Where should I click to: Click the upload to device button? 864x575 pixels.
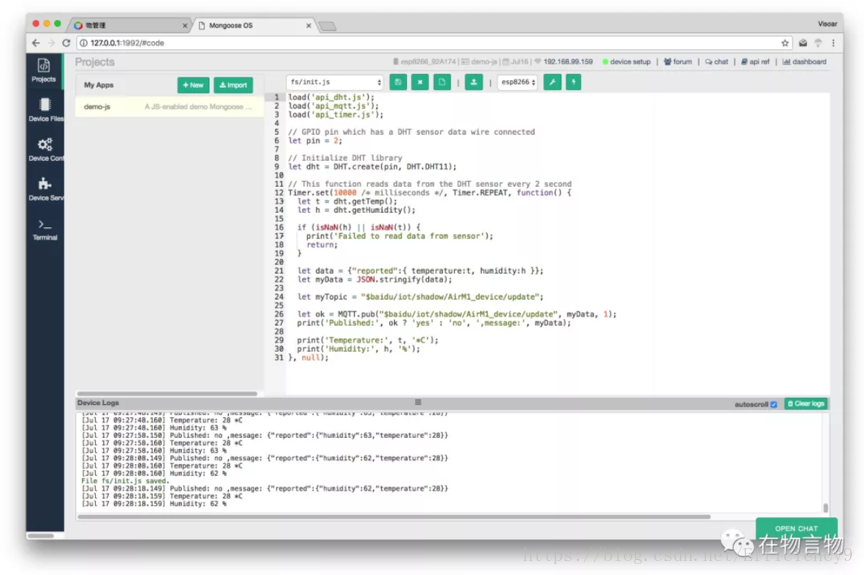point(473,82)
